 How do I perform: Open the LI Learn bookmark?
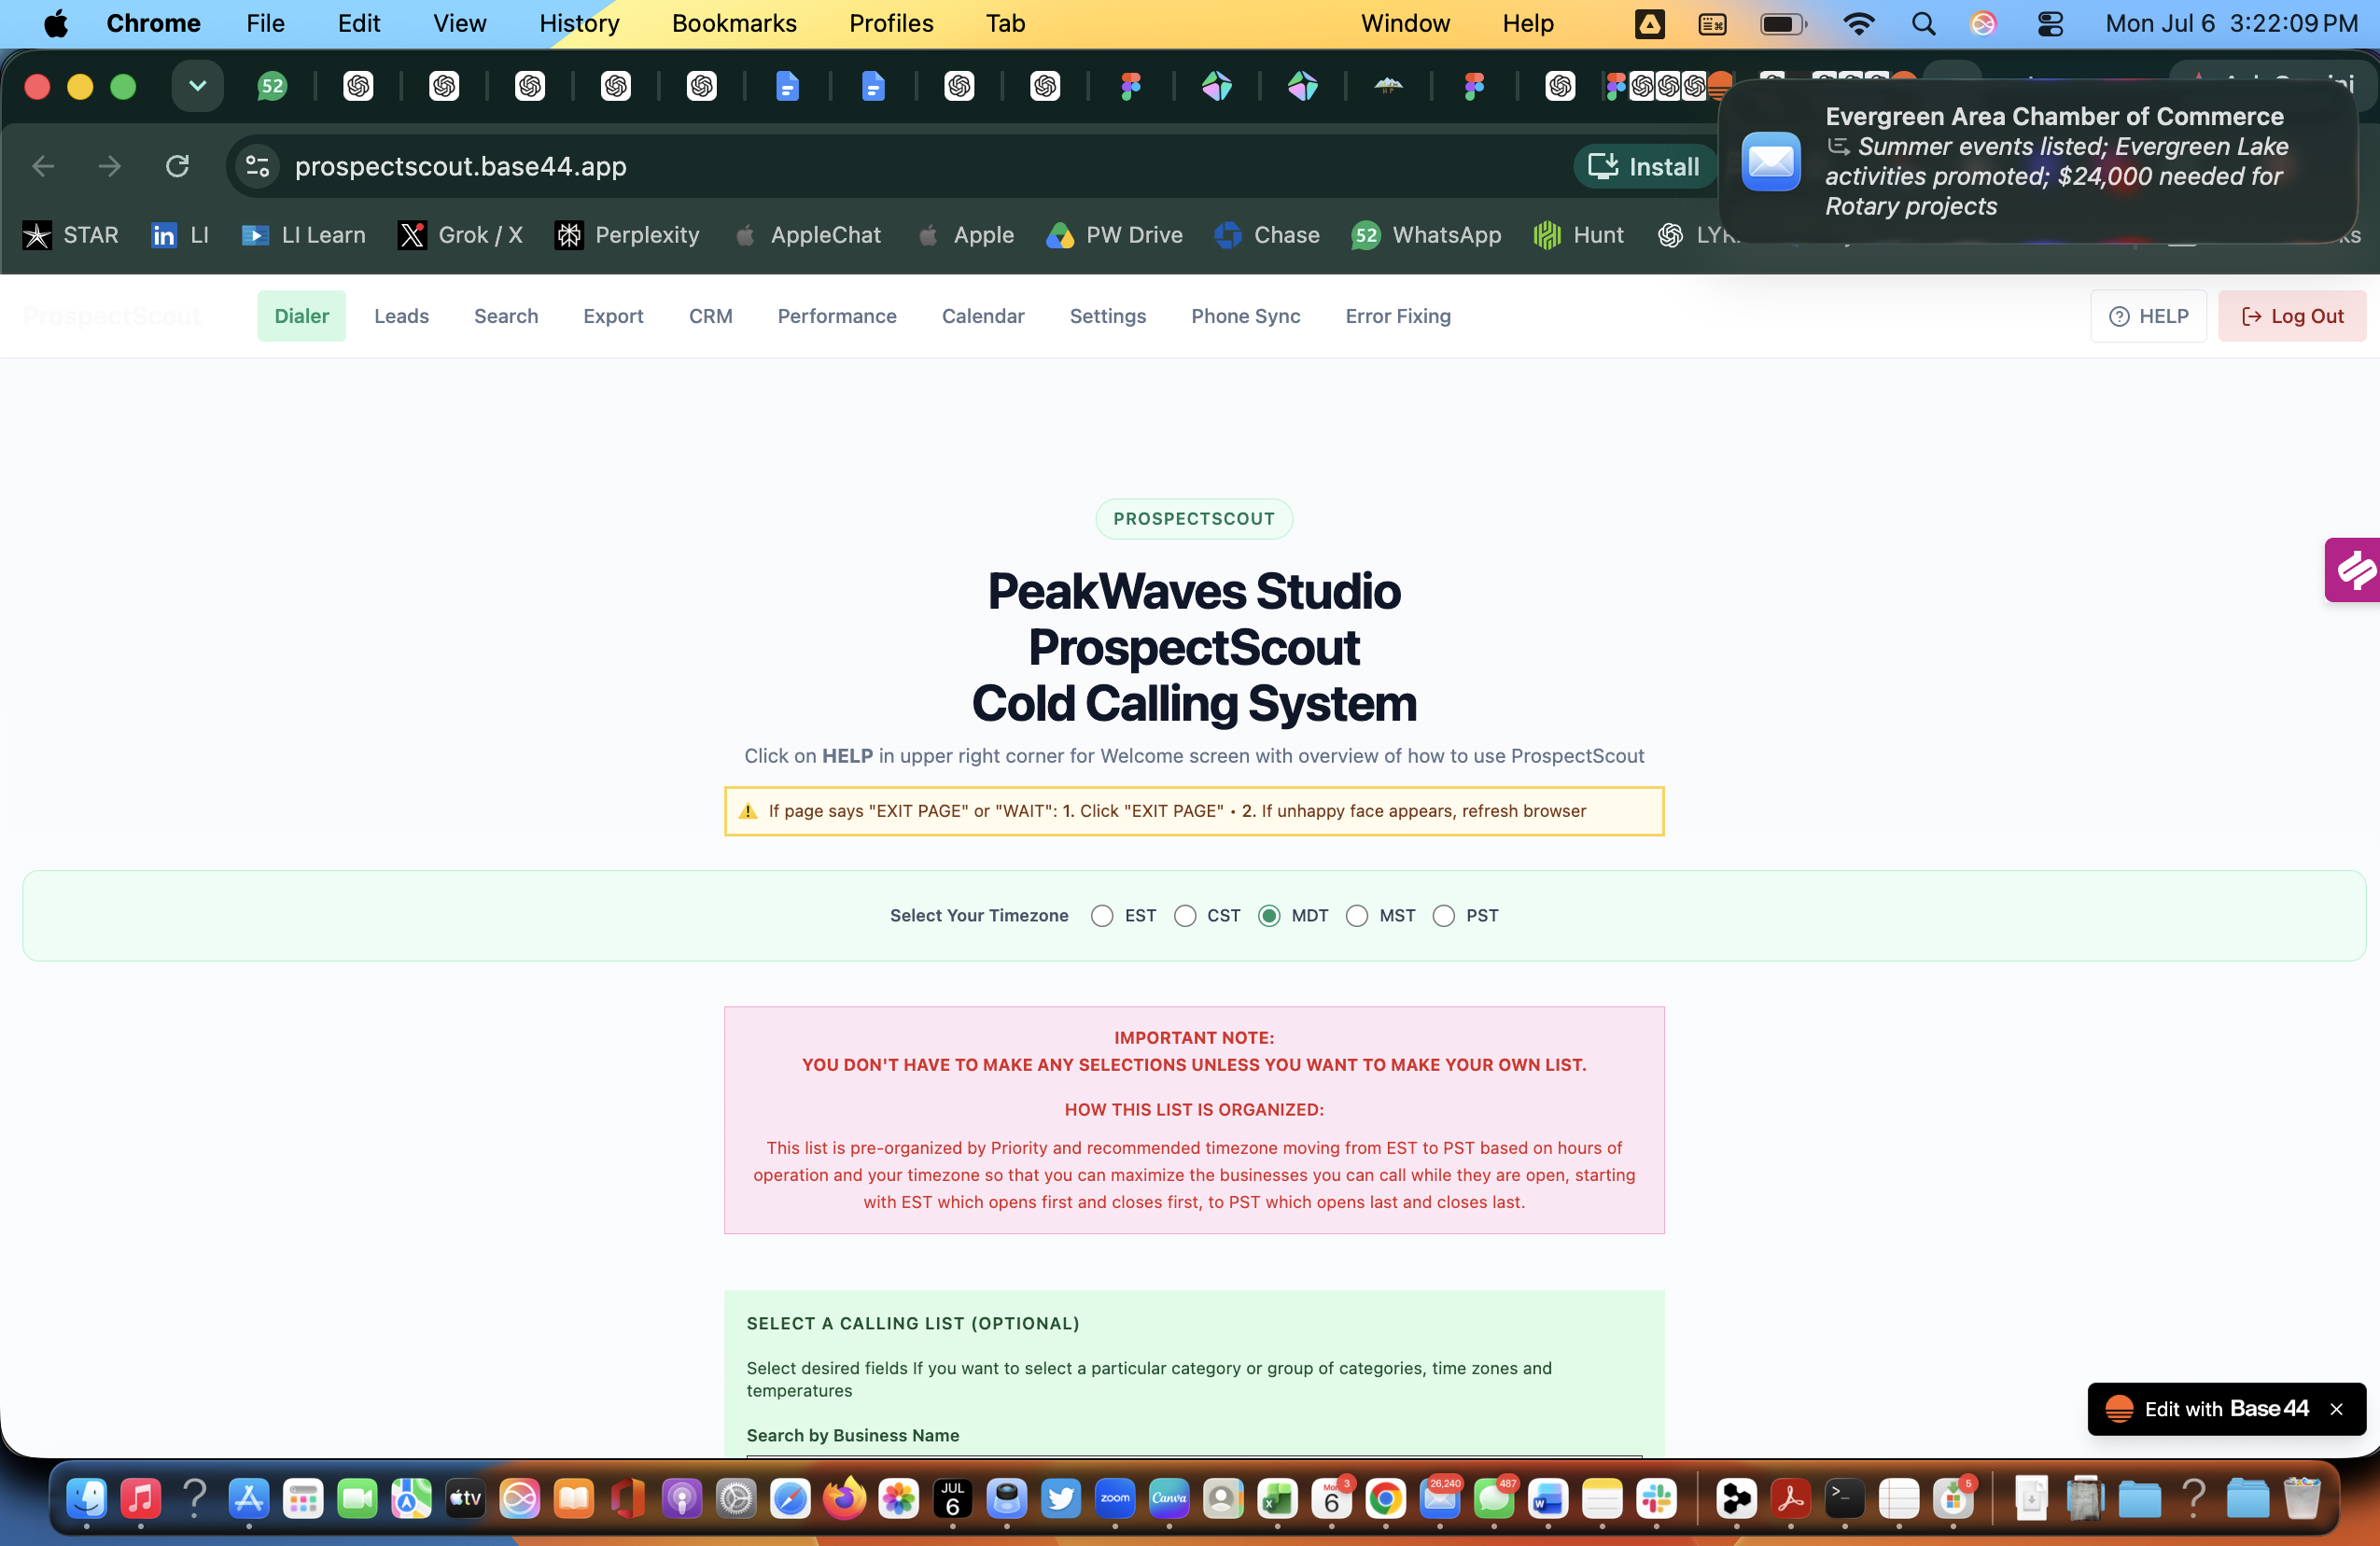coord(304,235)
